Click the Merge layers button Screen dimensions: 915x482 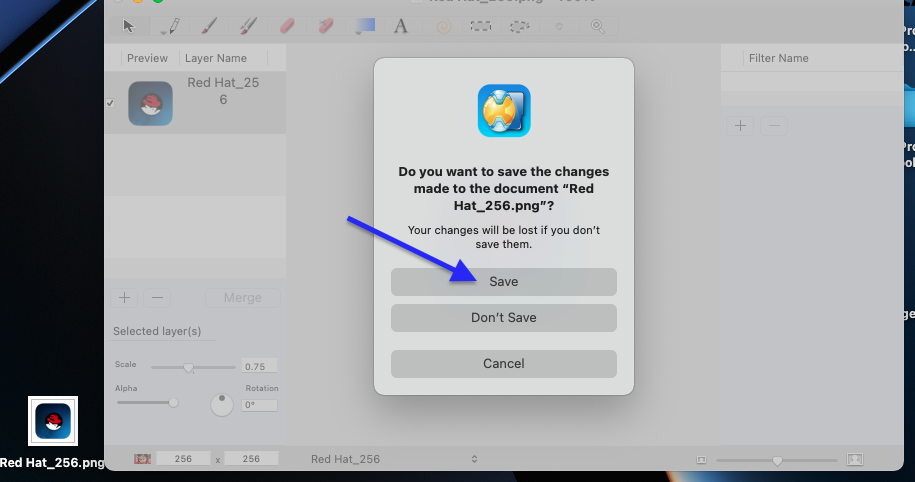point(243,298)
